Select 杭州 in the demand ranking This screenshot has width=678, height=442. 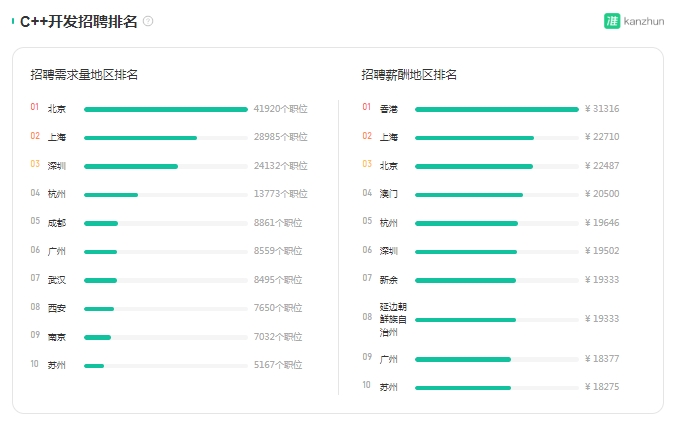tap(56, 194)
